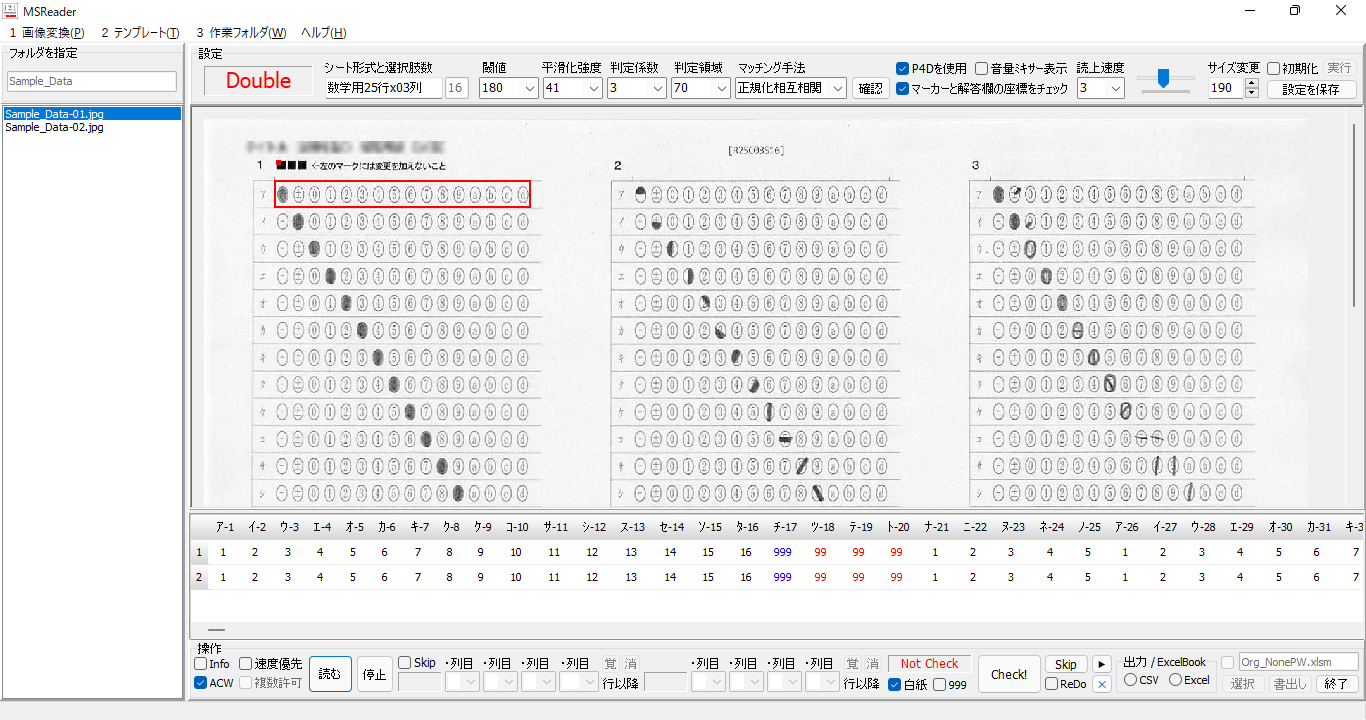Enable the 音量ミキサー表示 checkbox

pos(982,69)
